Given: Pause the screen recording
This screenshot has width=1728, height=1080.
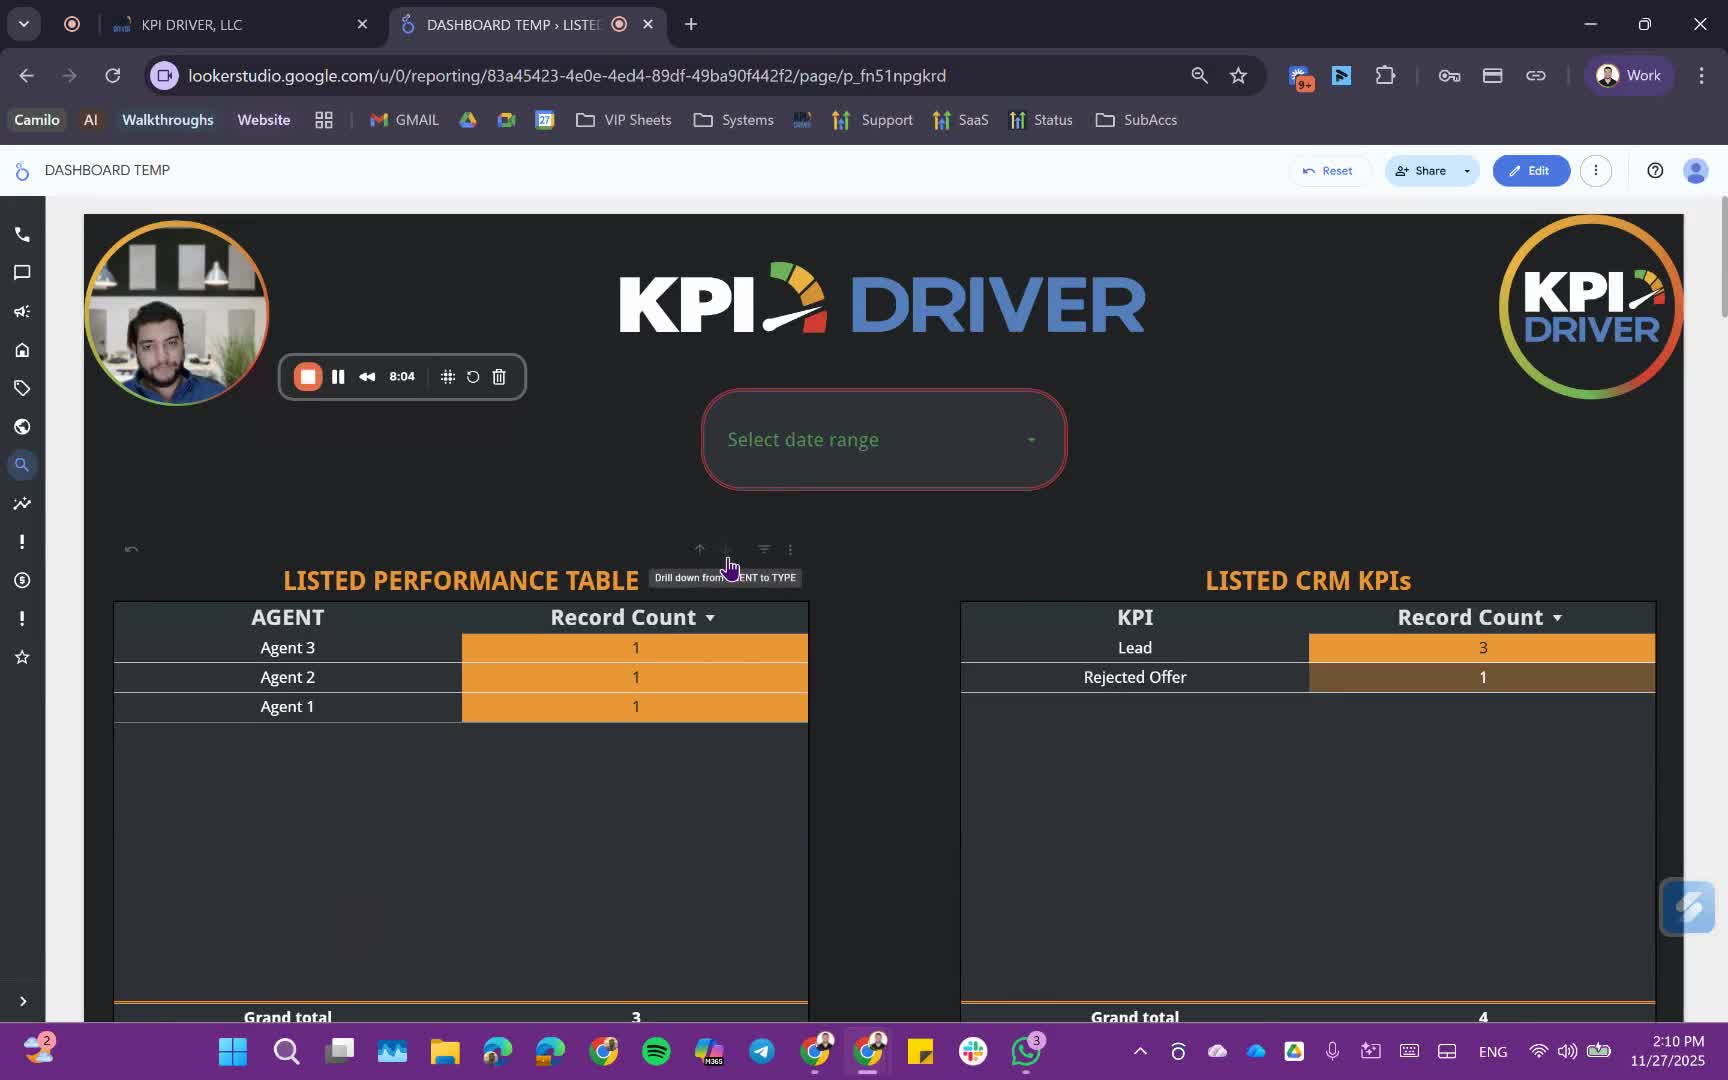Looking at the screenshot, I should [338, 377].
